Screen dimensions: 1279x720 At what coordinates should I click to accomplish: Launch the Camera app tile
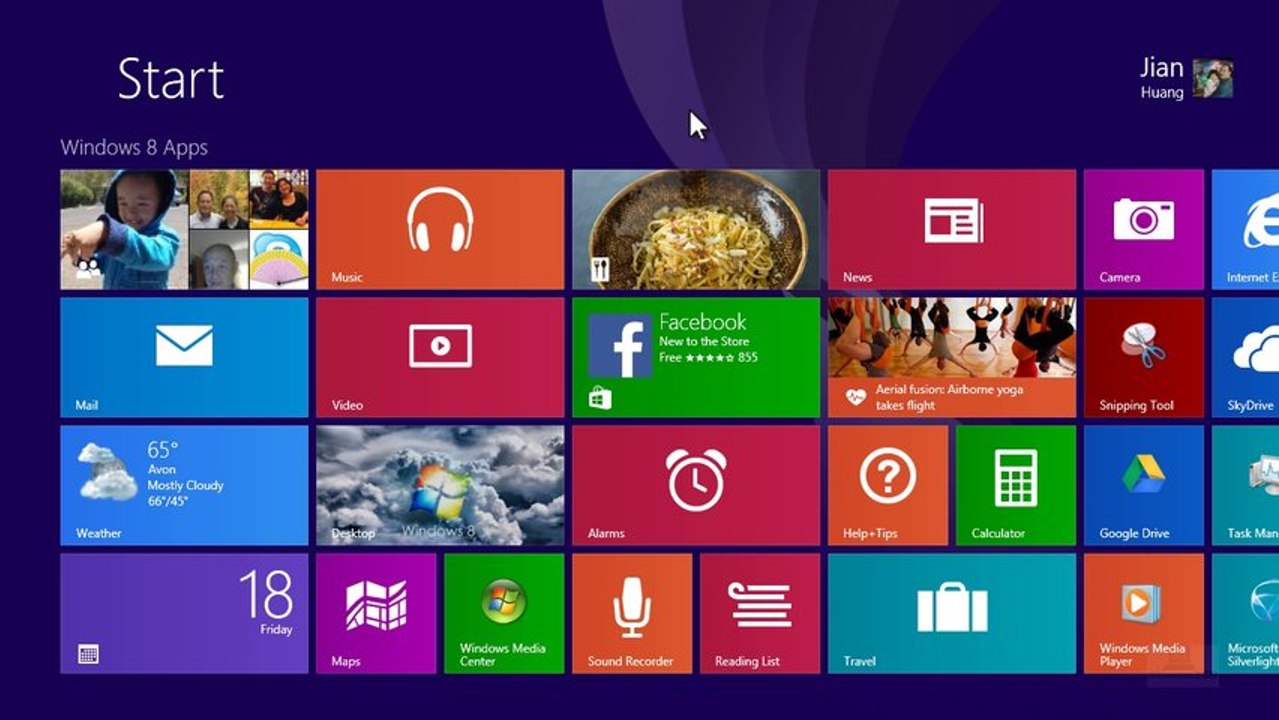(1144, 230)
